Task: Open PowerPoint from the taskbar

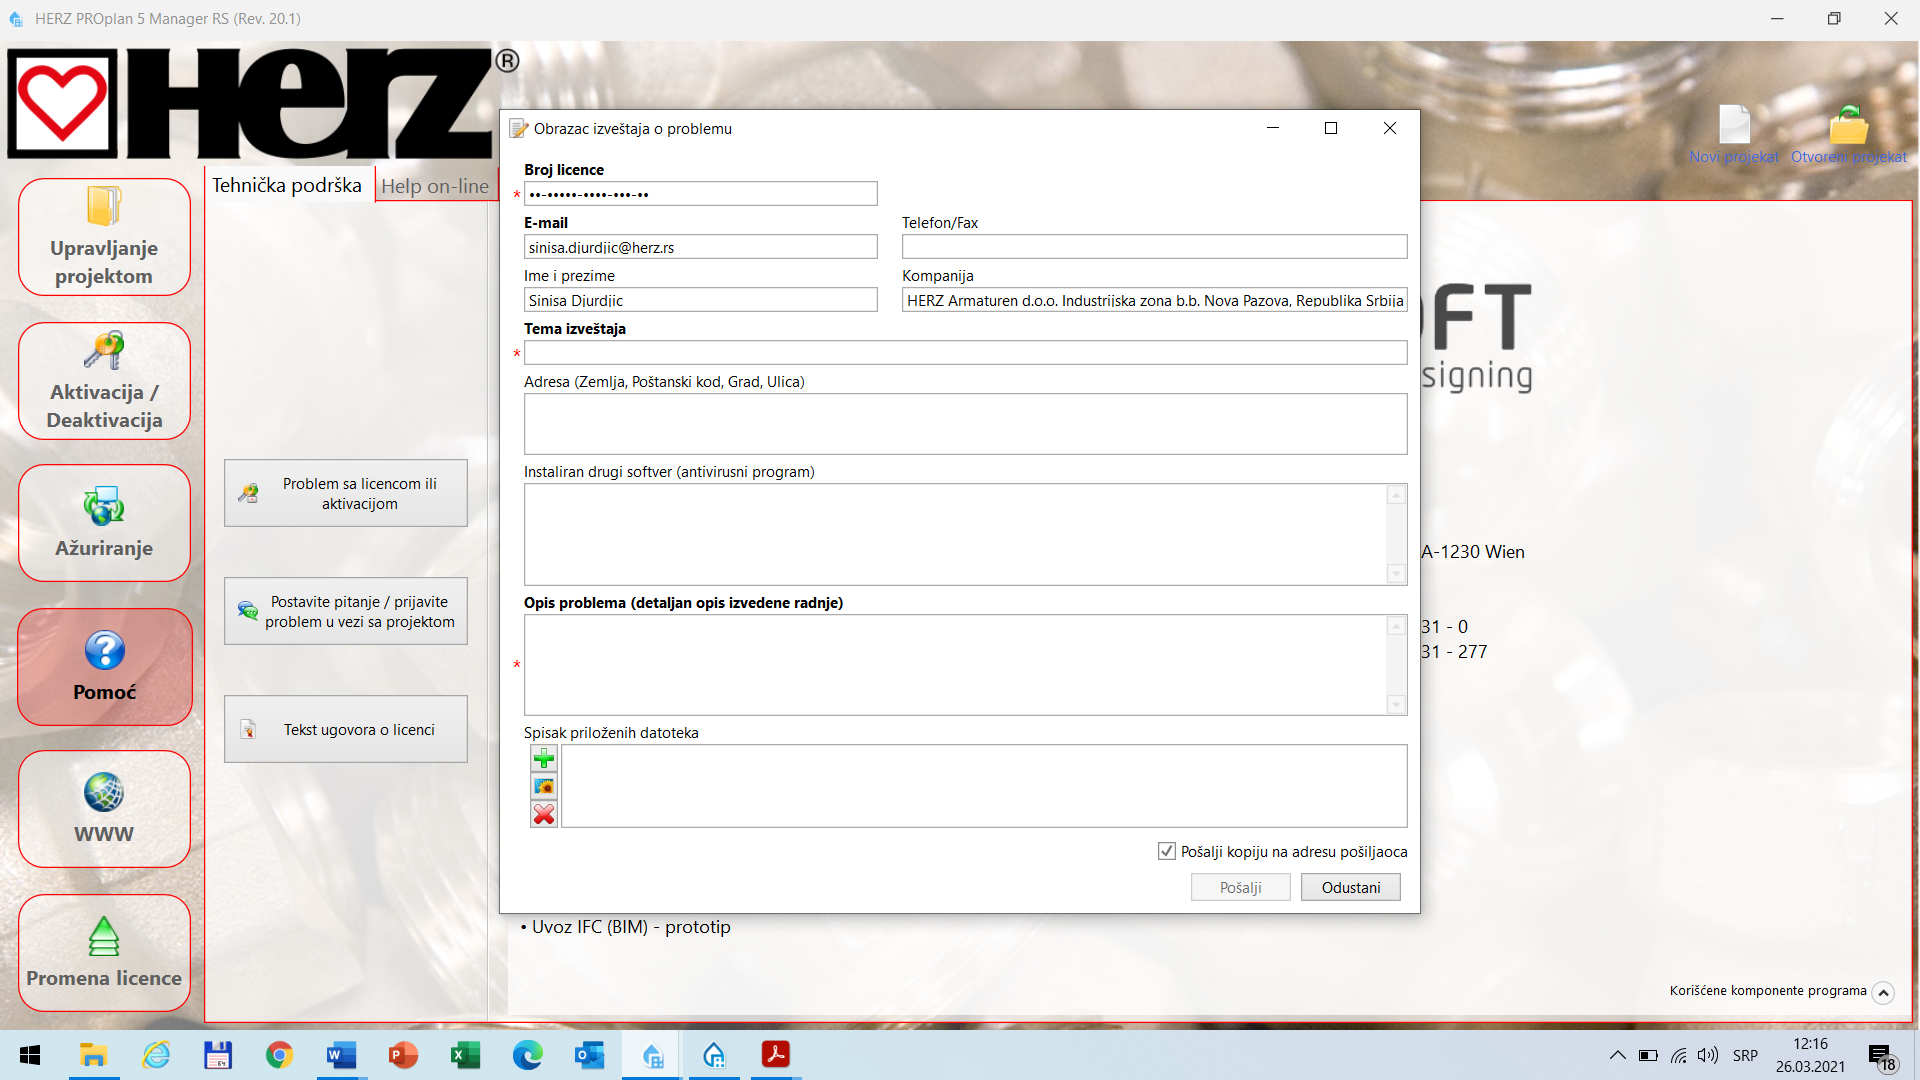Action: (403, 1055)
